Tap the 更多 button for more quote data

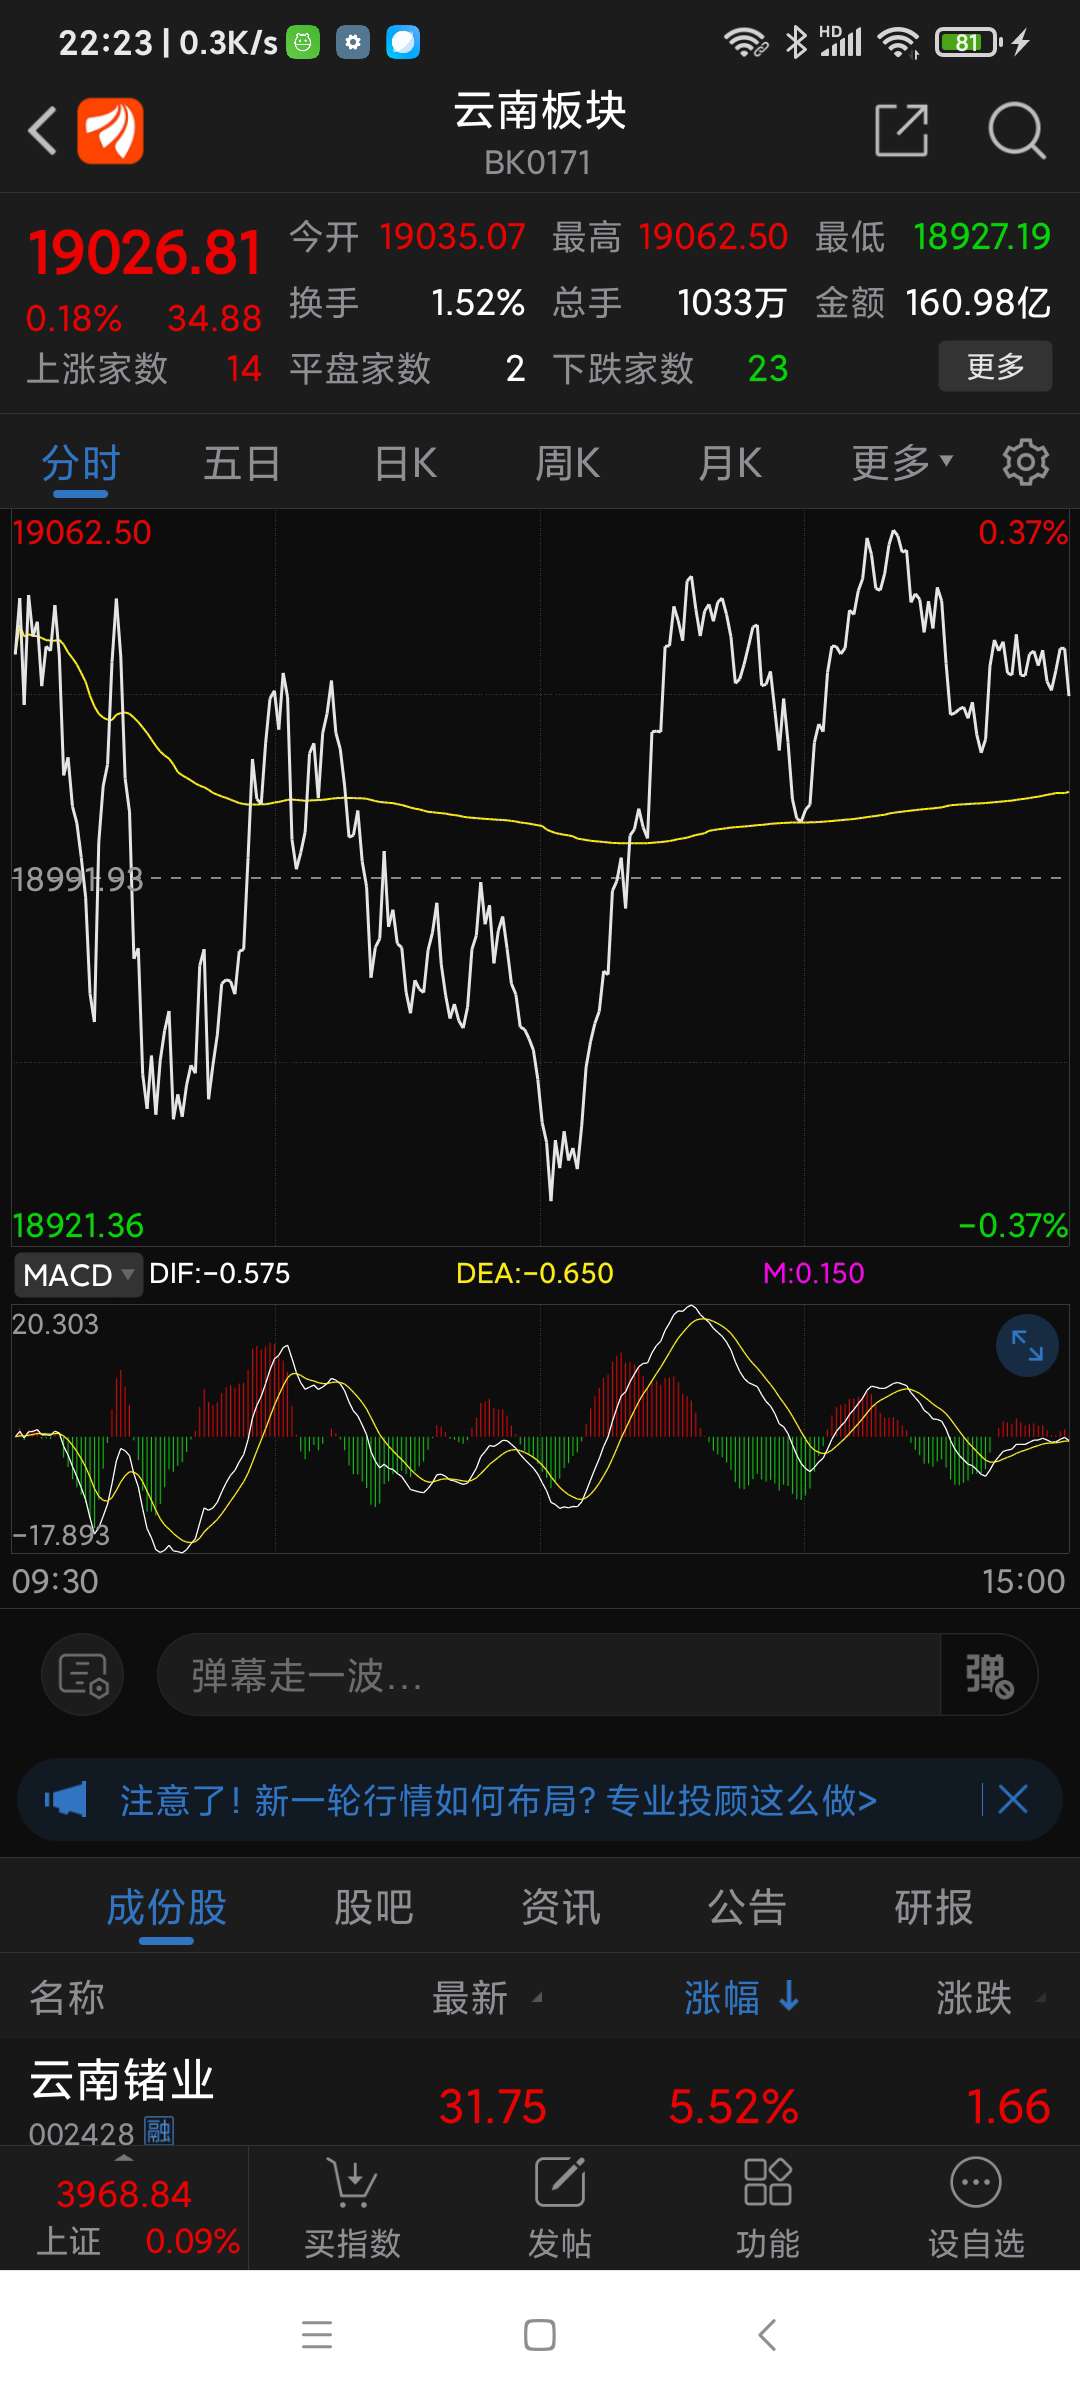point(995,366)
